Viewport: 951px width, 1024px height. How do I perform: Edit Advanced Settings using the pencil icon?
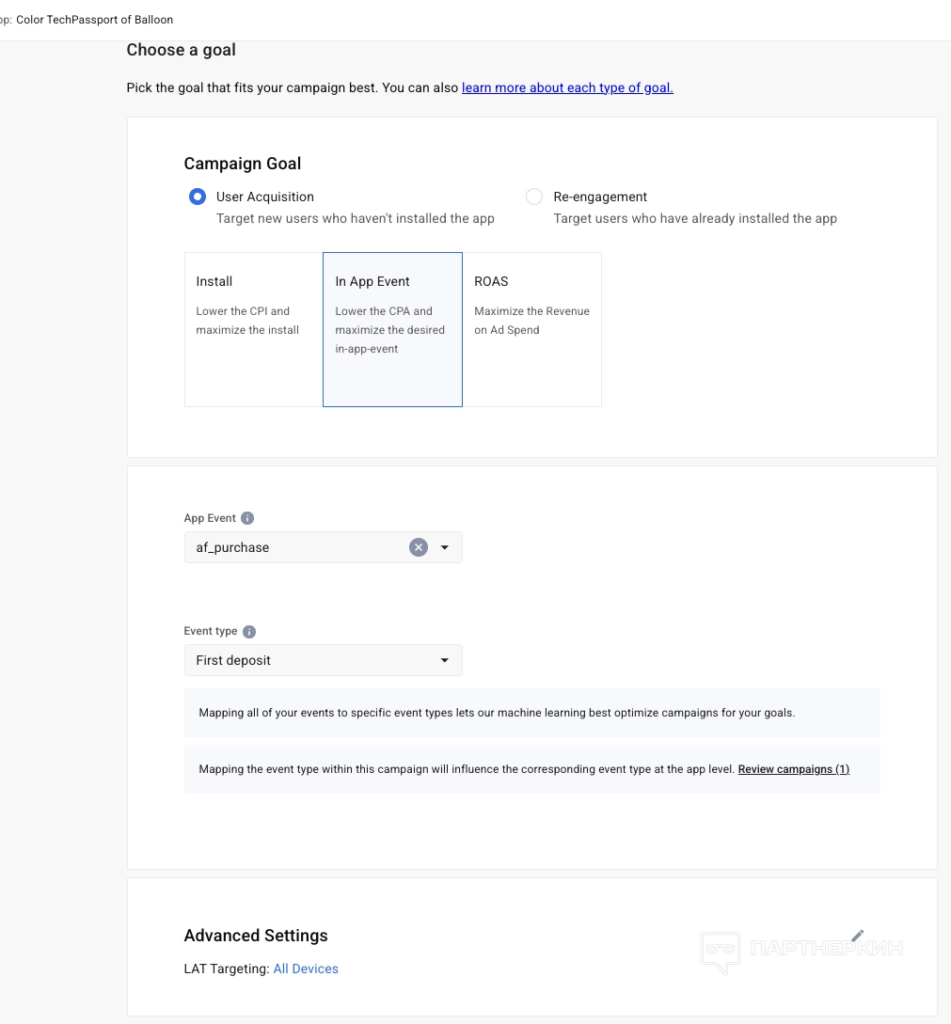tap(857, 936)
